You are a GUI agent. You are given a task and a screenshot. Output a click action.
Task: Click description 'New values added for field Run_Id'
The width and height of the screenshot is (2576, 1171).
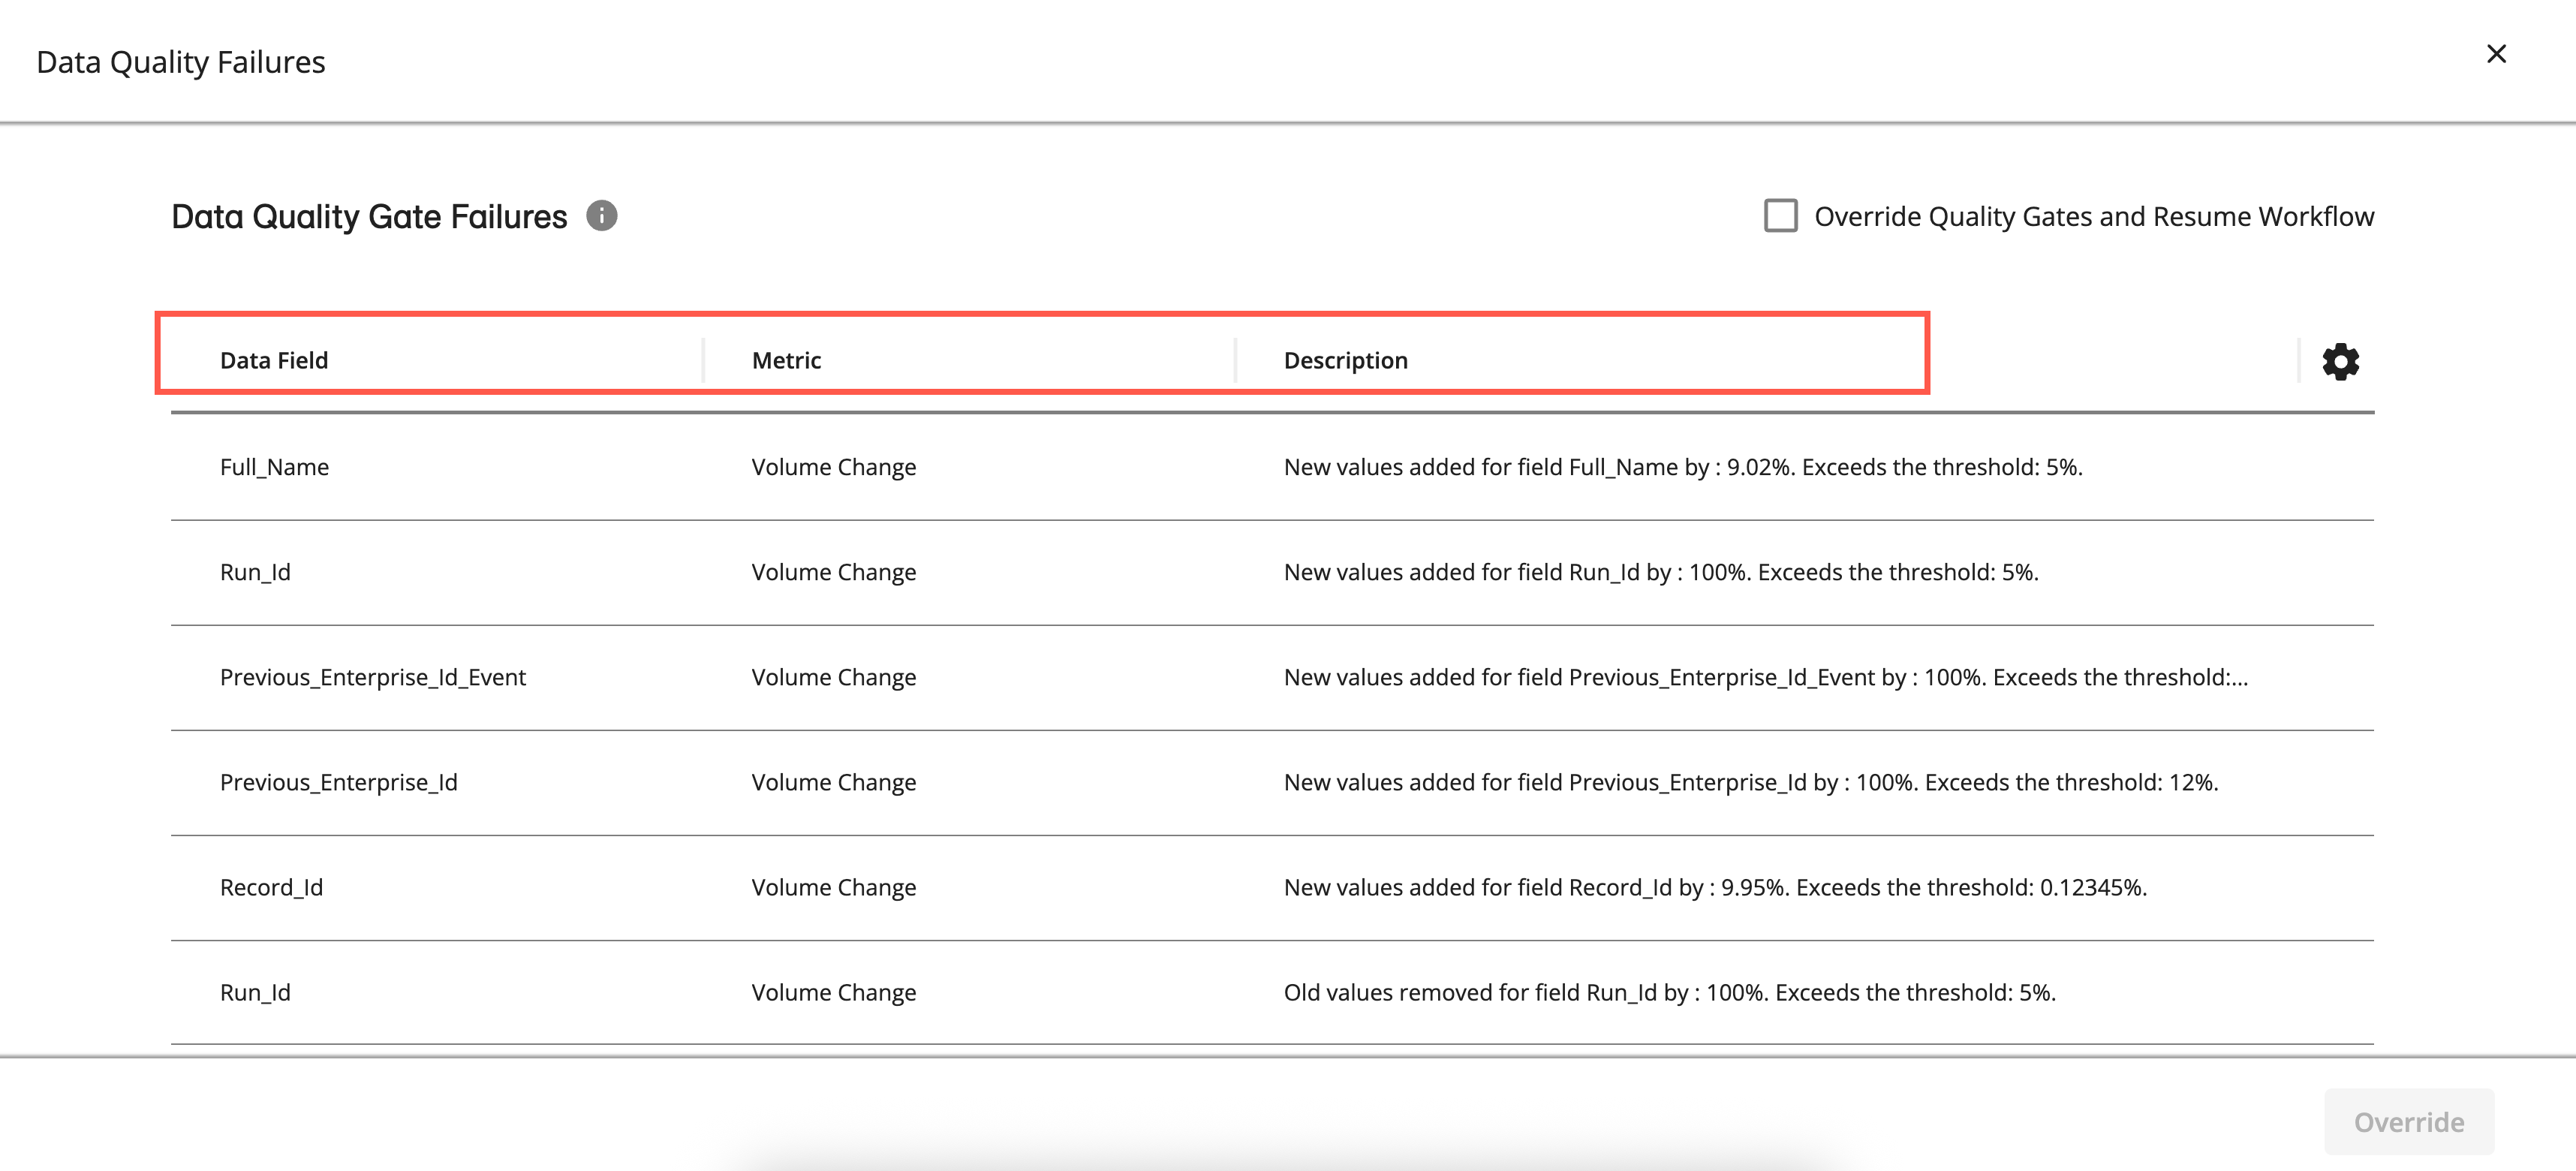click(x=1661, y=572)
